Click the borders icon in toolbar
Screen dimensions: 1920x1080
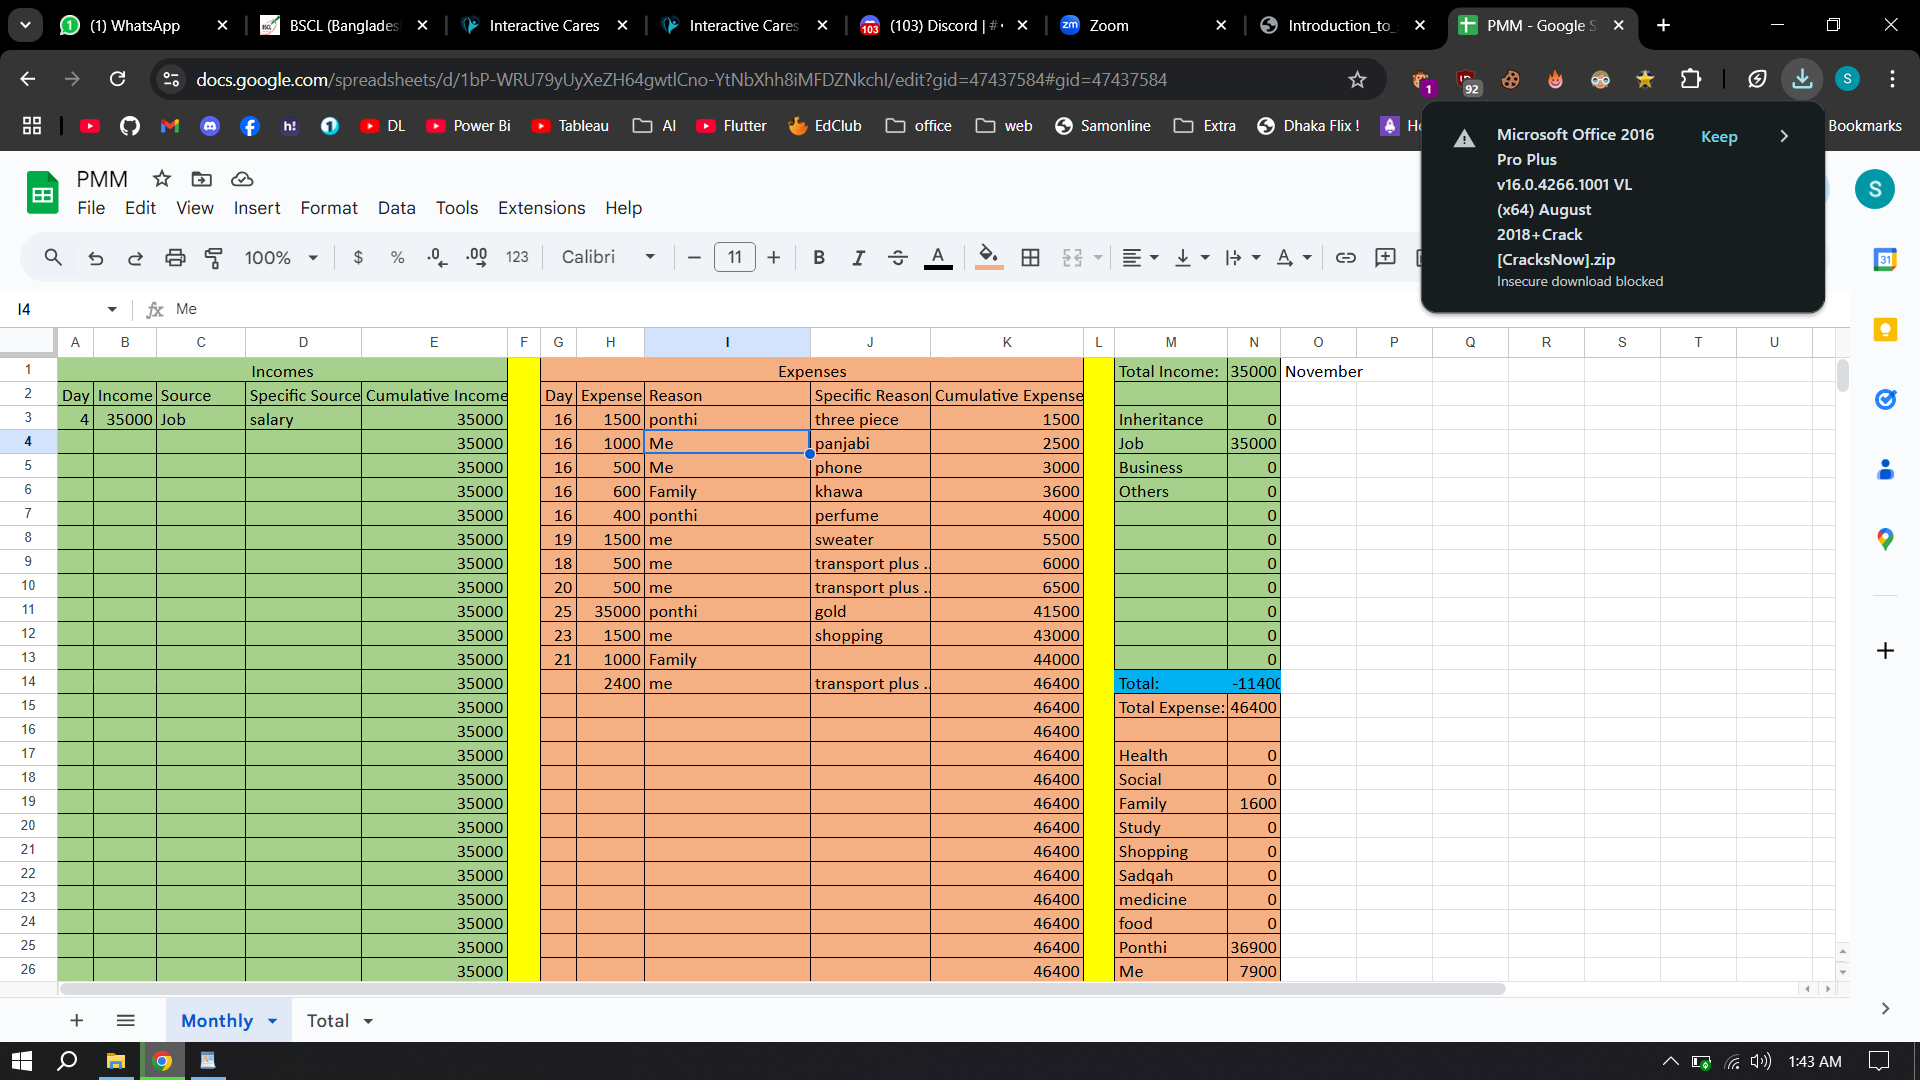click(1030, 258)
